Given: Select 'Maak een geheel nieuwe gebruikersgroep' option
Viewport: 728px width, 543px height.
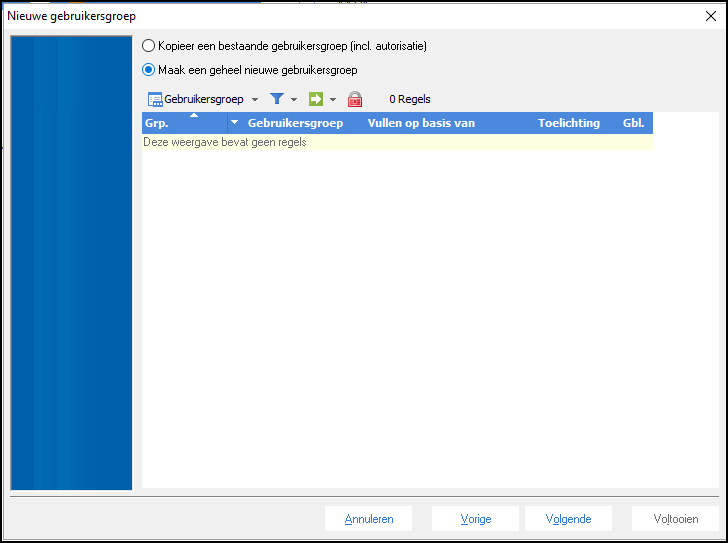Looking at the screenshot, I should [x=149, y=70].
